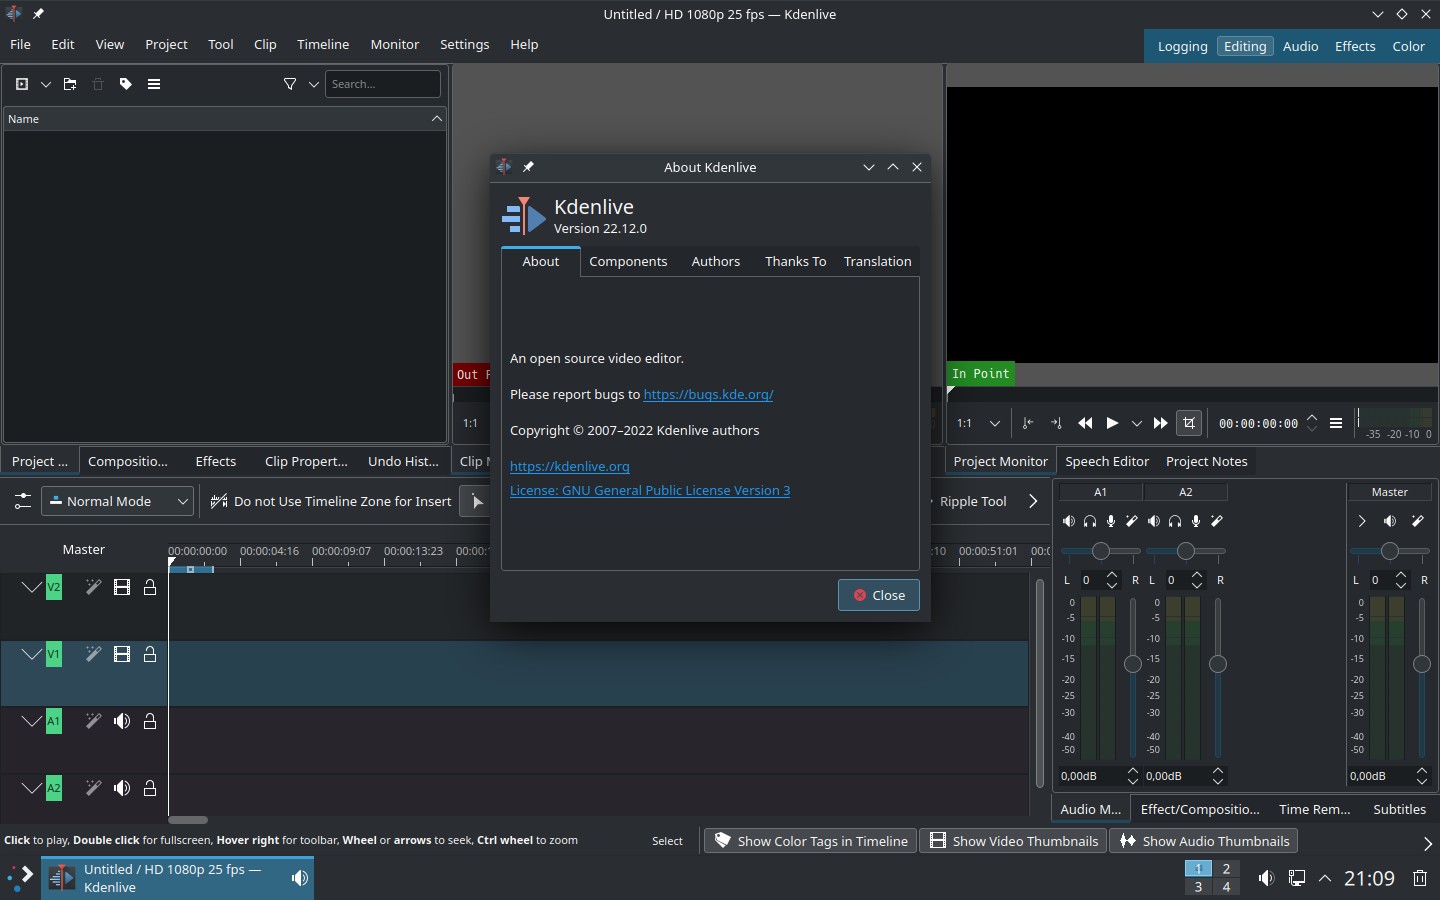This screenshot has height=900, width=1440.
Task: Click the Create Folder icon in bin
Action: [70, 84]
